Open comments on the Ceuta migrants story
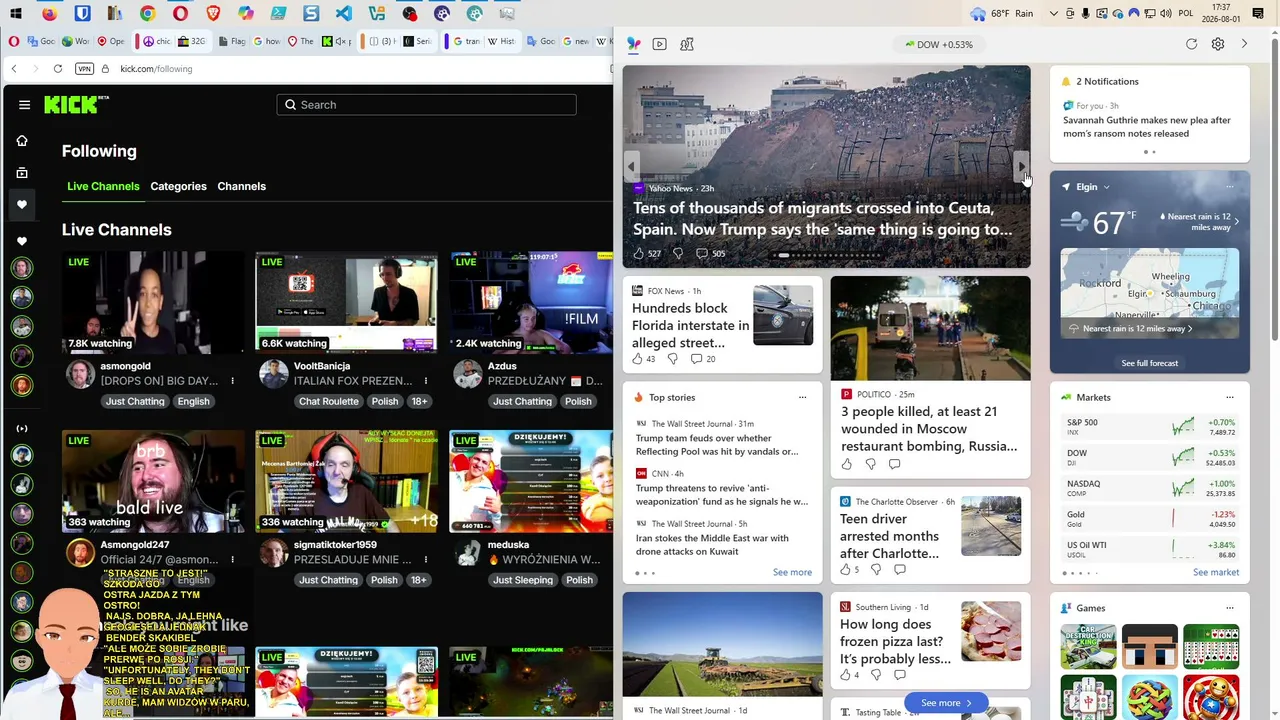This screenshot has height=720, width=1280. (x=709, y=254)
